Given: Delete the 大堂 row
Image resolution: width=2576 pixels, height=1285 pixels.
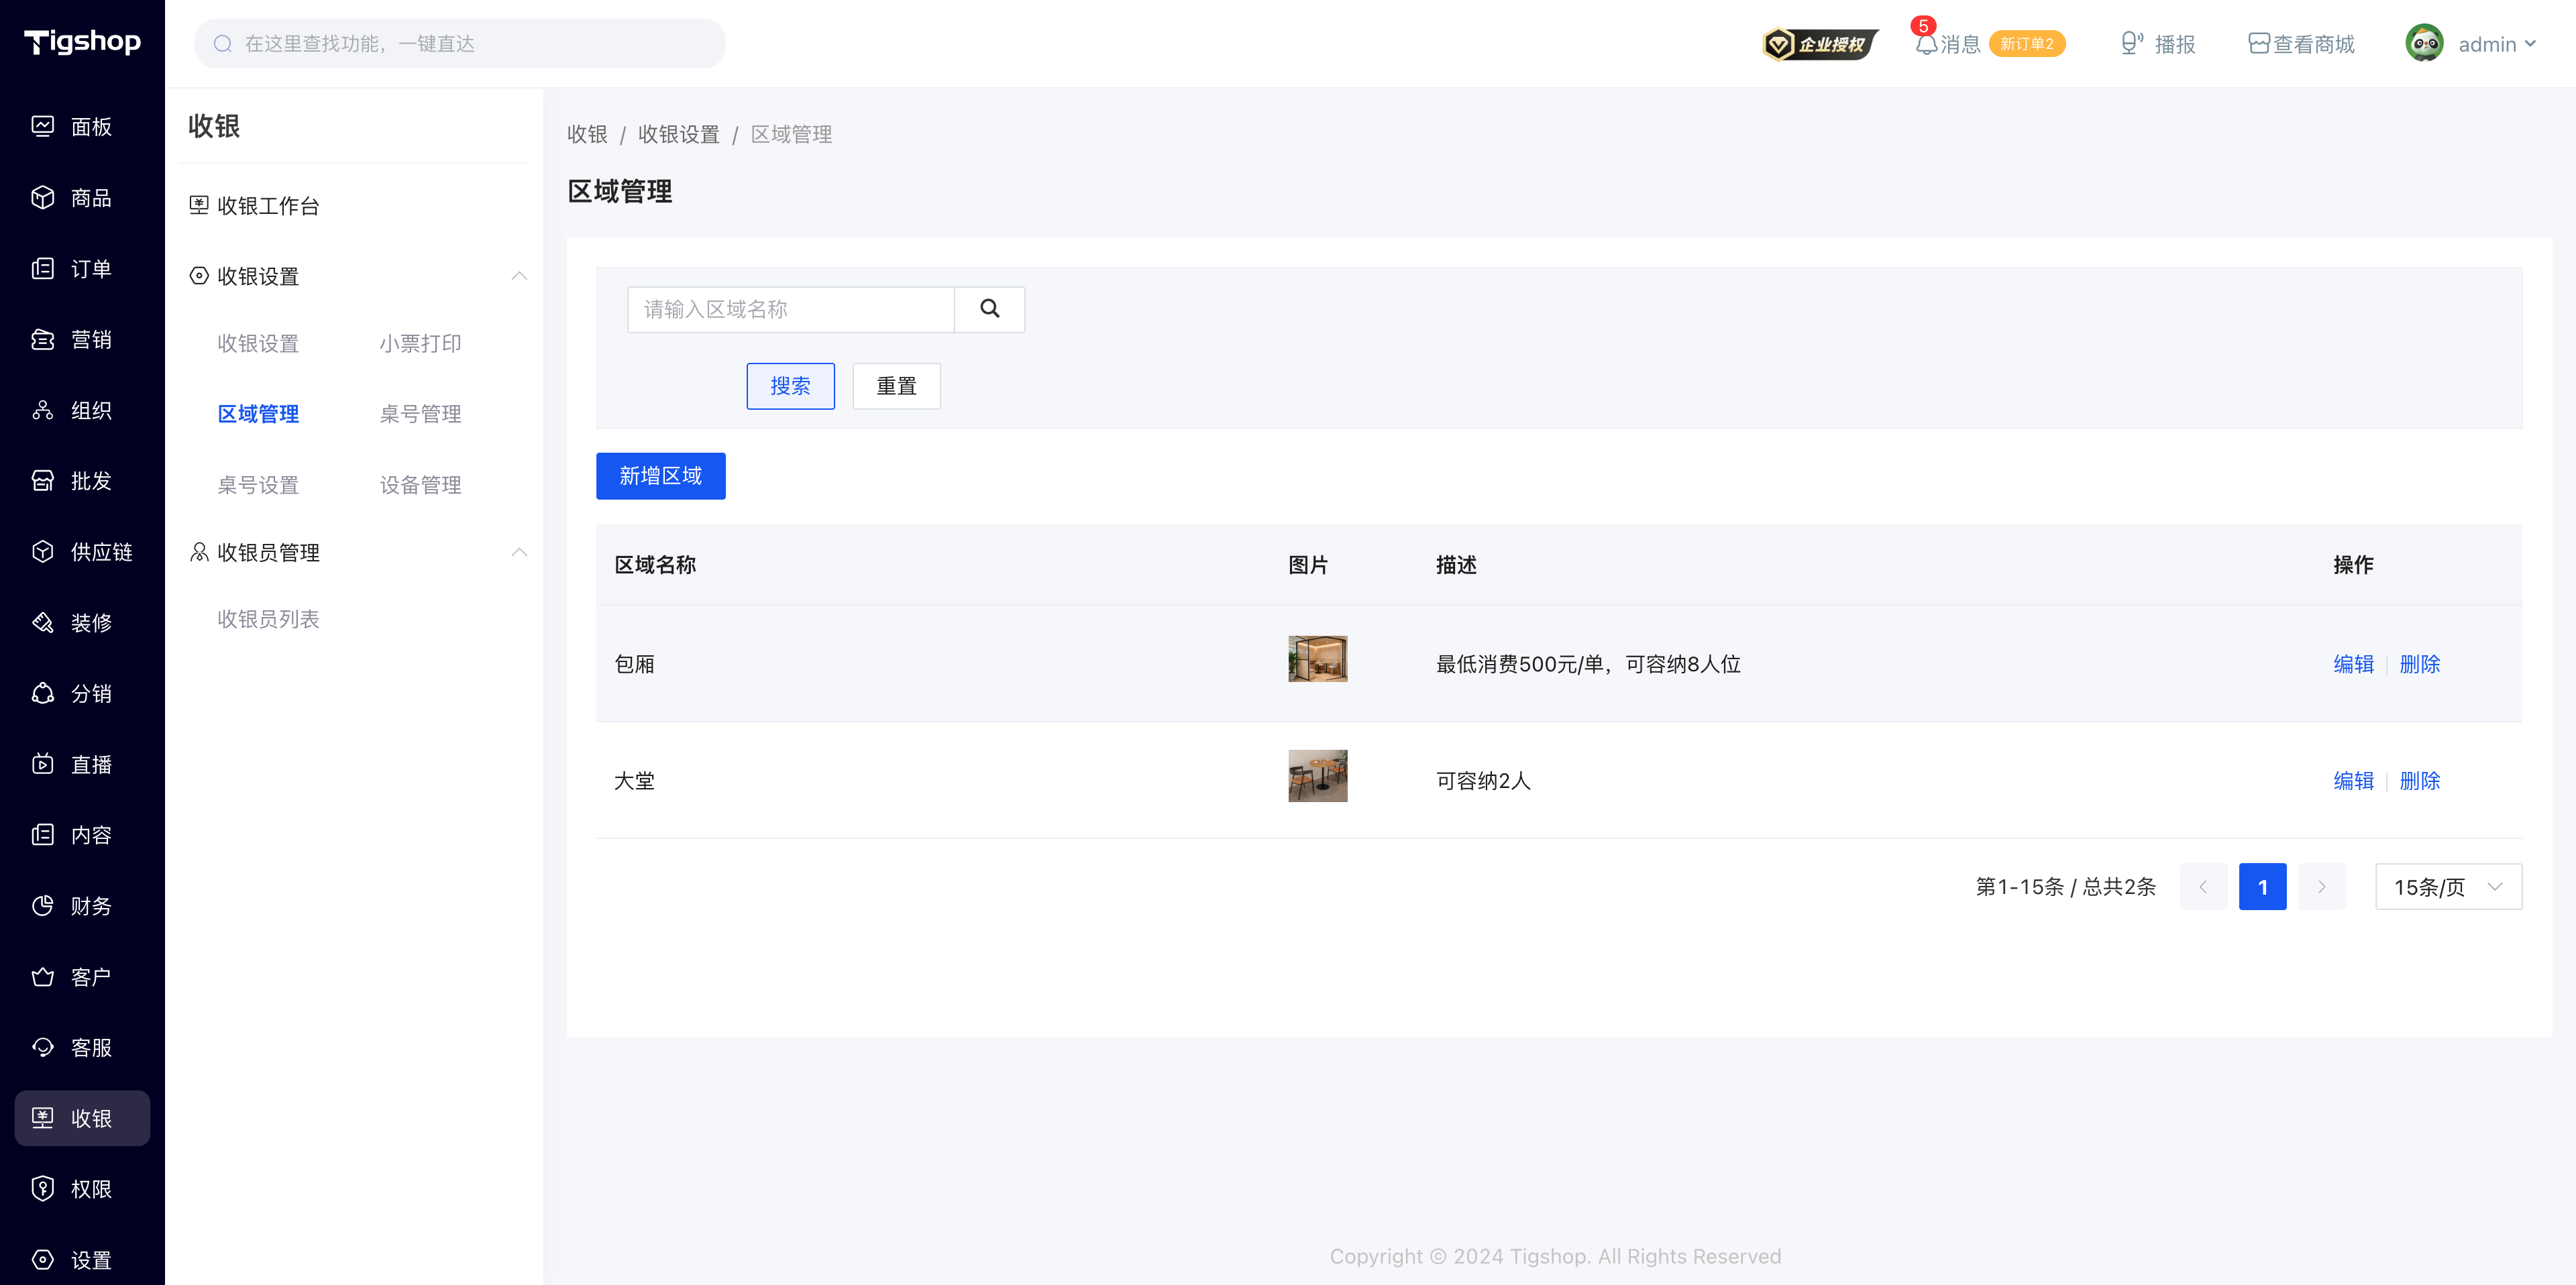Looking at the screenshot, I should (x=2419, y=781).
